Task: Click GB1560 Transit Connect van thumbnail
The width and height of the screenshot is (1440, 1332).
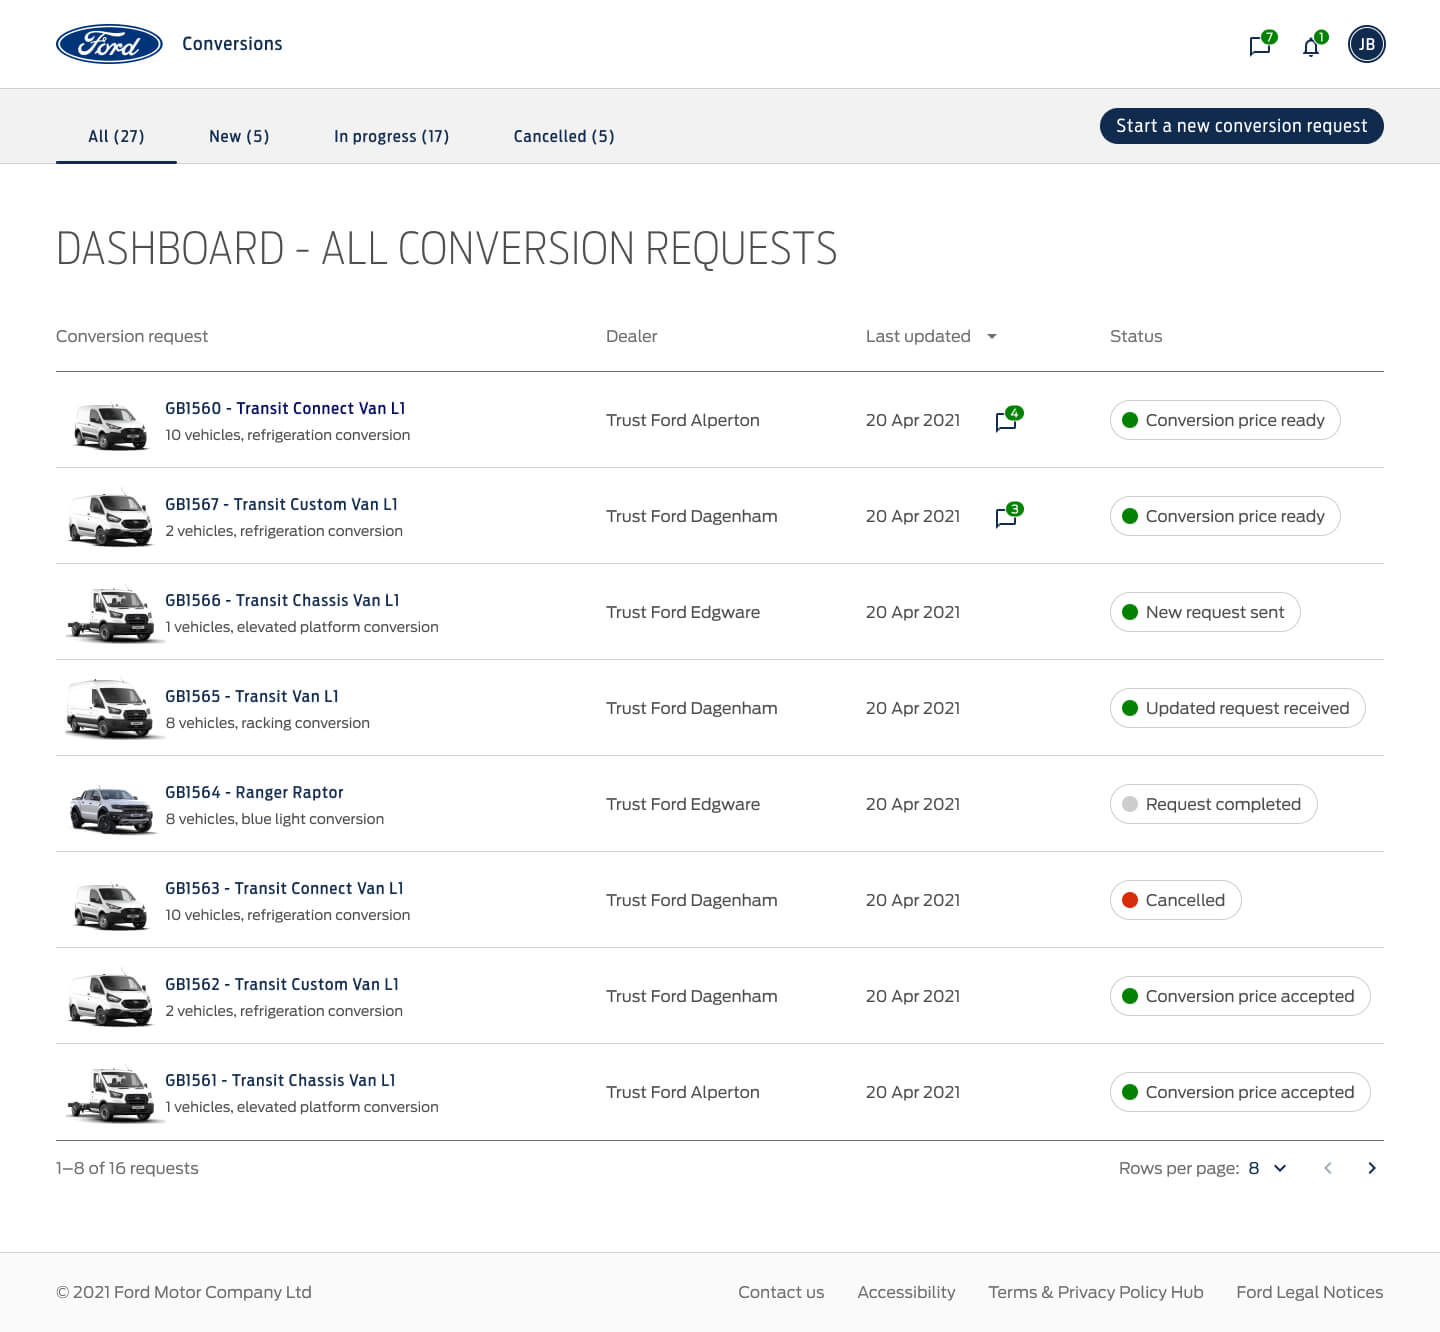Action: [x=110, y=424]
